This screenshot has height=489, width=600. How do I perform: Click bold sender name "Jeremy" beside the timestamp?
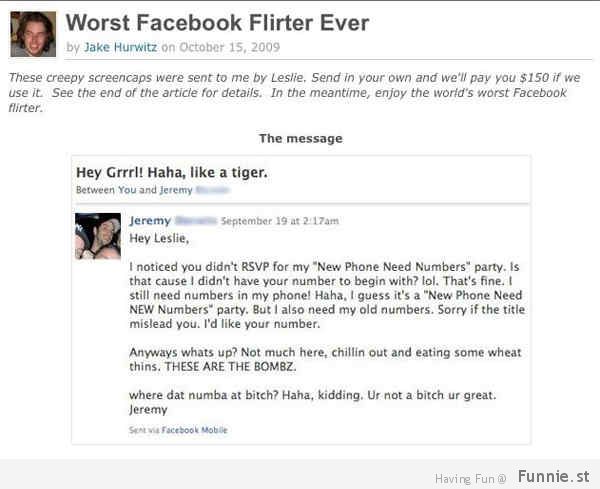[150, 221]
